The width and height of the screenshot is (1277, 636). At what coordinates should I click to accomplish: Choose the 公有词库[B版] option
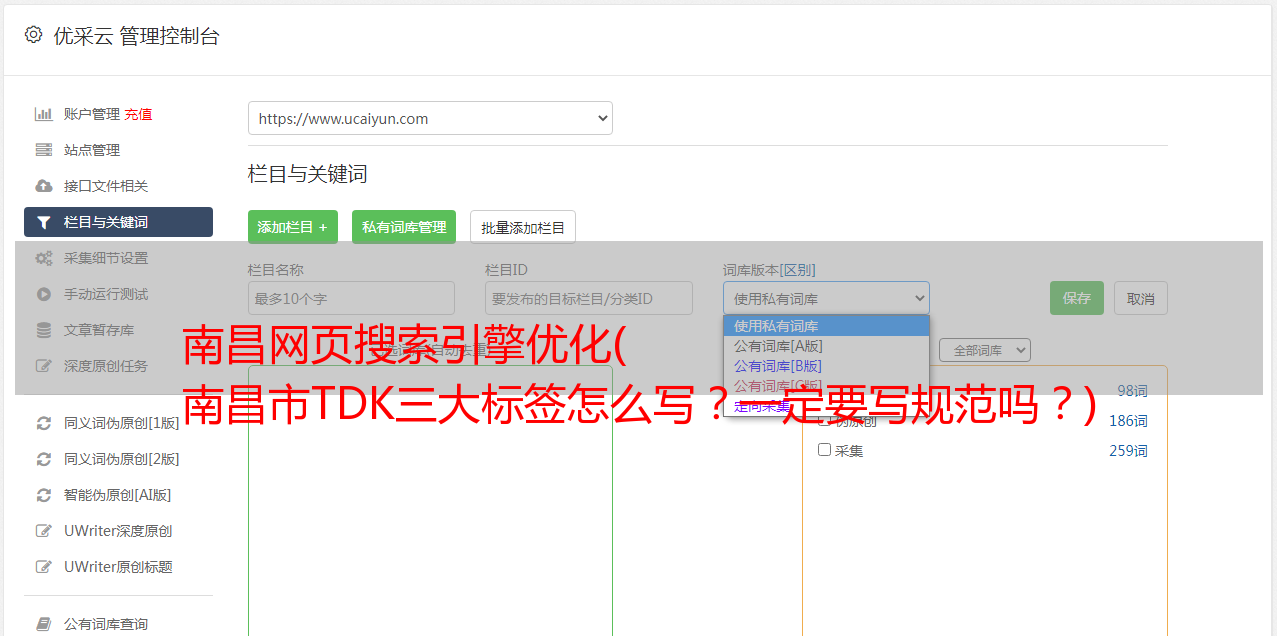point(826,366)
